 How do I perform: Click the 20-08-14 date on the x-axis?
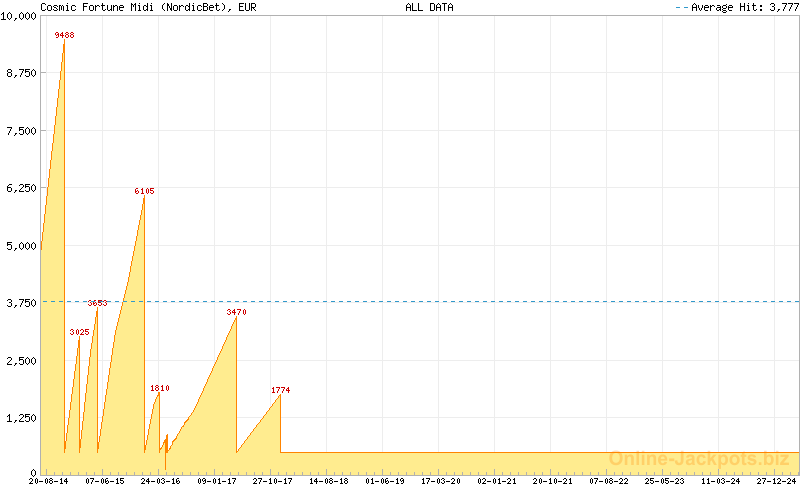pos(49,481)
